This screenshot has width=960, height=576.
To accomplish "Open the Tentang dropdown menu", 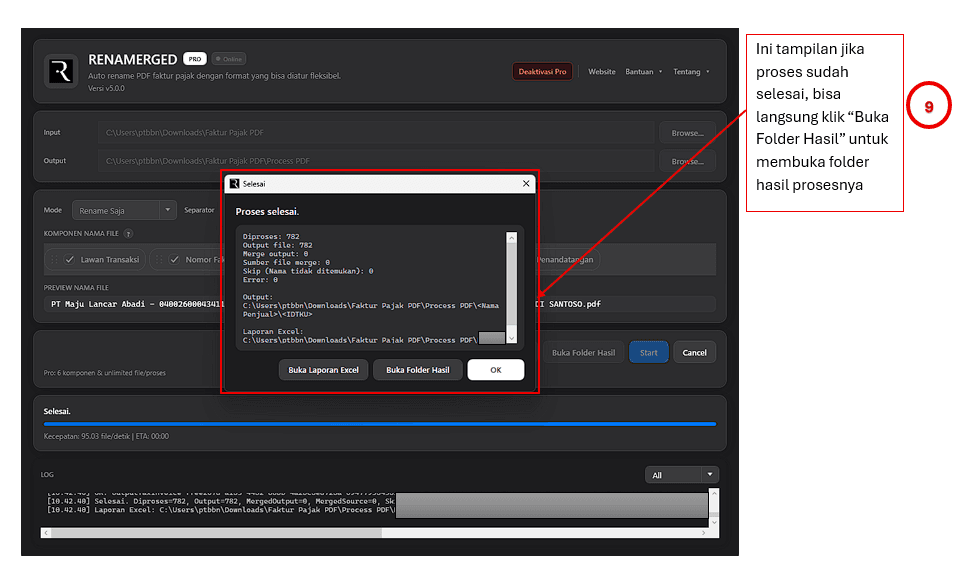I will (691, 72).
